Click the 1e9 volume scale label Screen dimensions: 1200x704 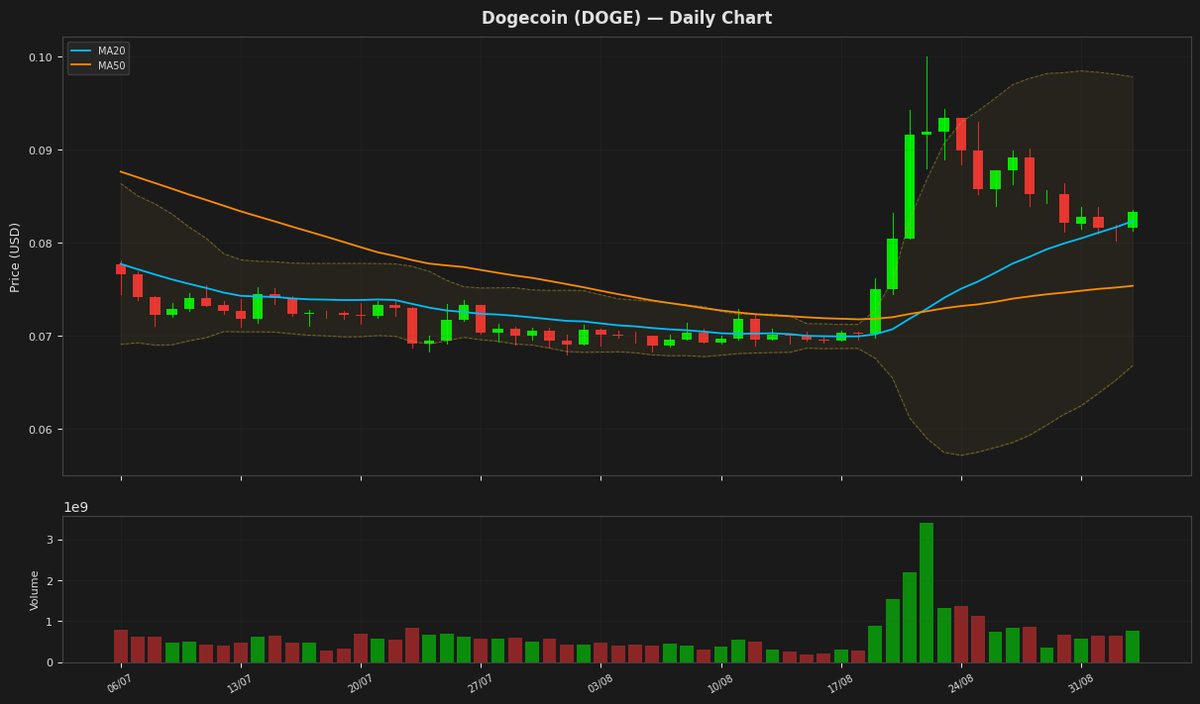click(x=76, y=507)
